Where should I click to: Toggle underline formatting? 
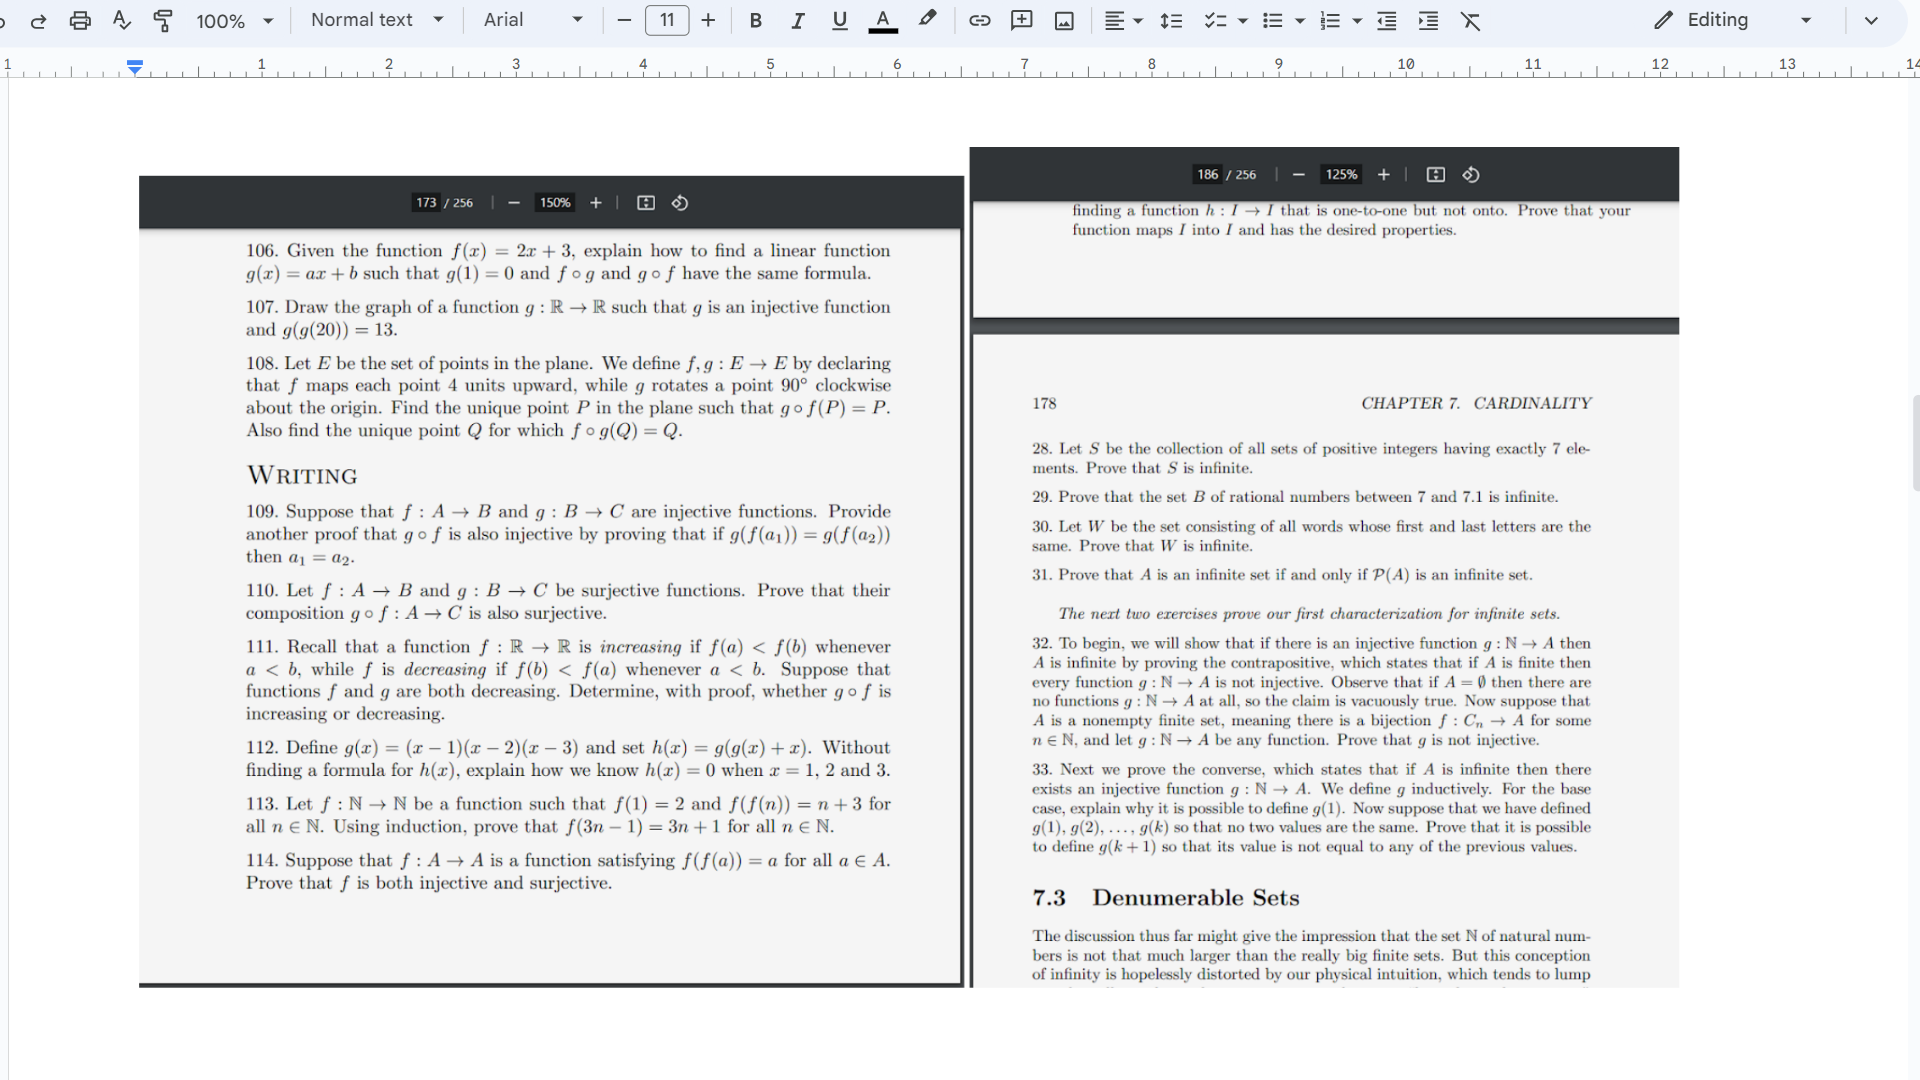pos(839,20)
